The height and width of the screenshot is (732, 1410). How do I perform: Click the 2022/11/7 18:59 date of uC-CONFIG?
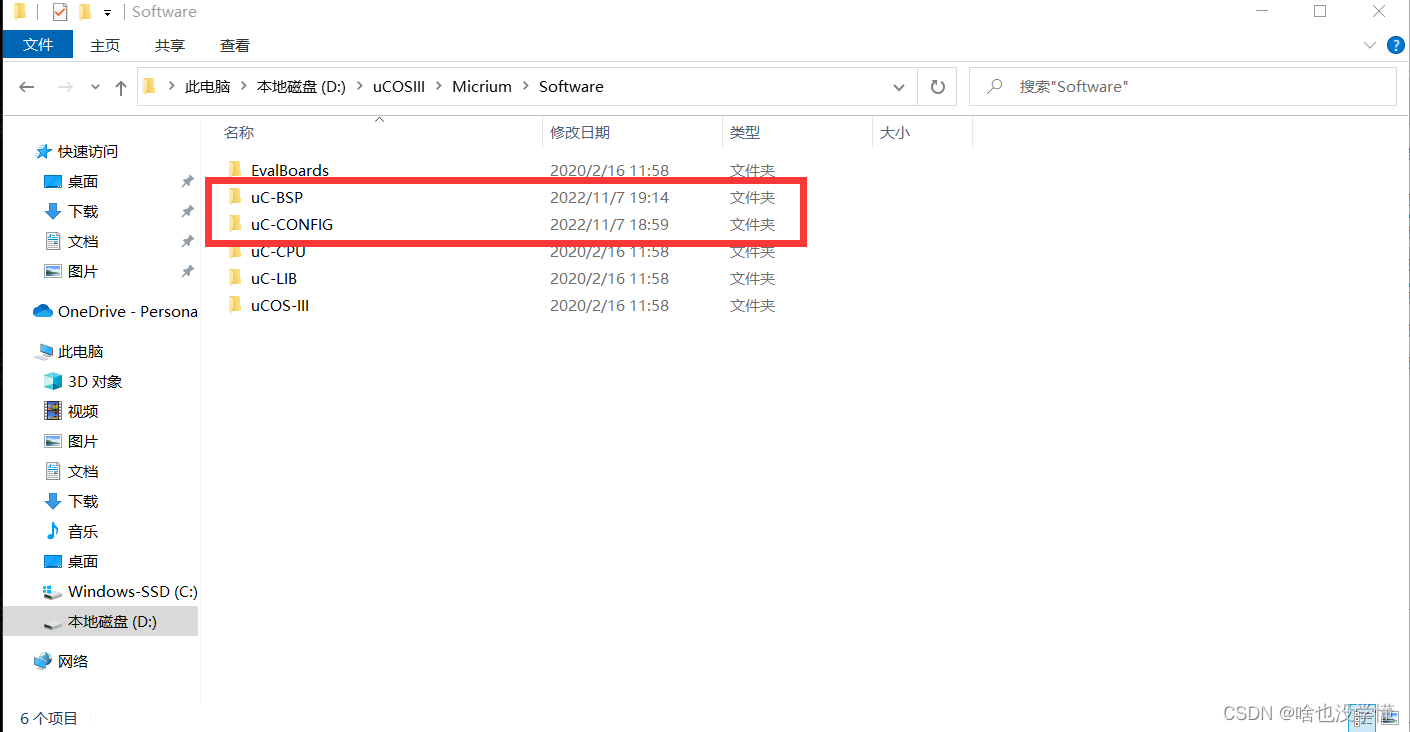(609, 224)
